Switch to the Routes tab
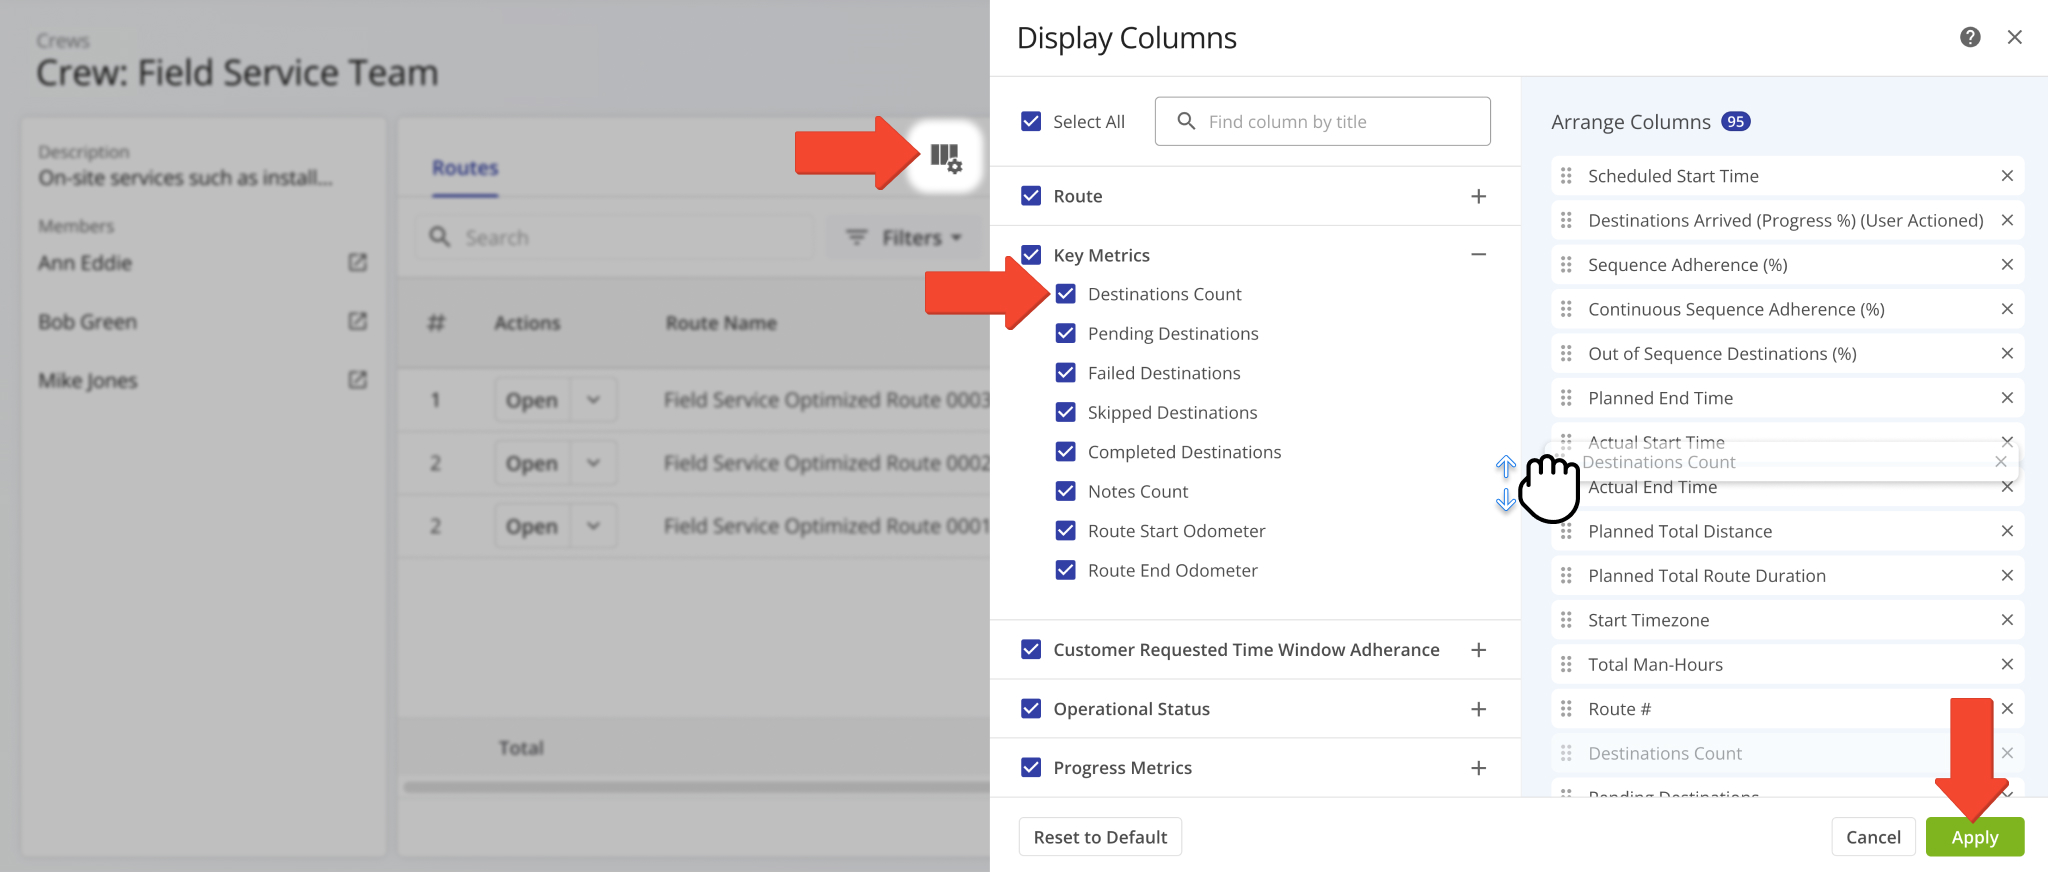2048x872 pixels. point(465,168)
